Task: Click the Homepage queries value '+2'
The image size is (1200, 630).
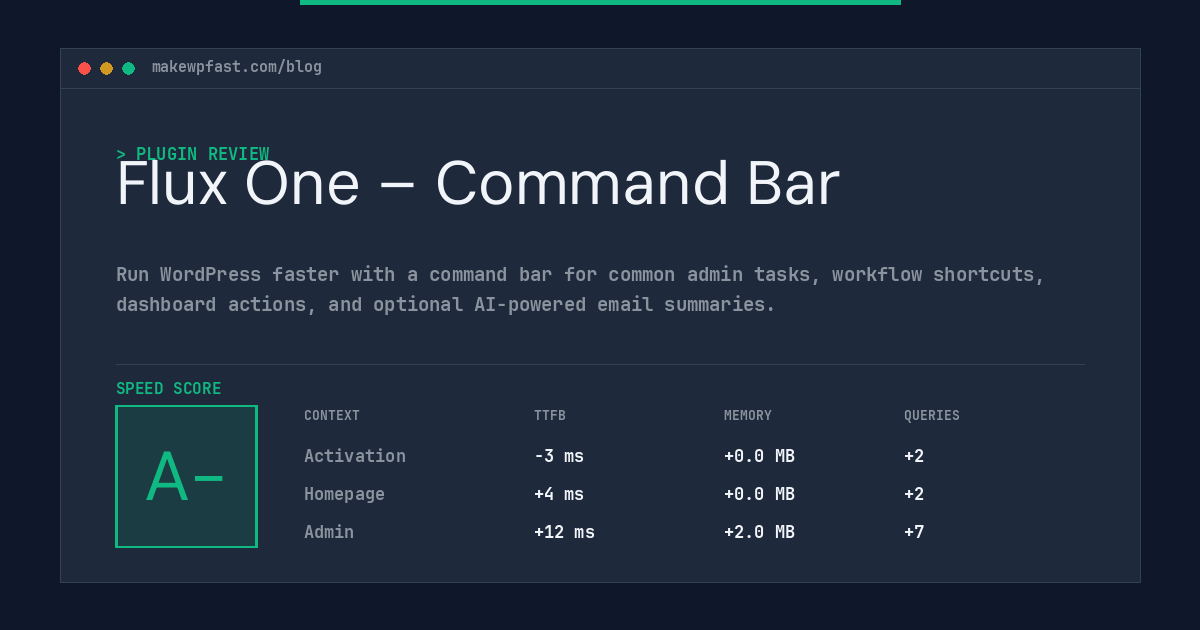Action: point(914,494)
